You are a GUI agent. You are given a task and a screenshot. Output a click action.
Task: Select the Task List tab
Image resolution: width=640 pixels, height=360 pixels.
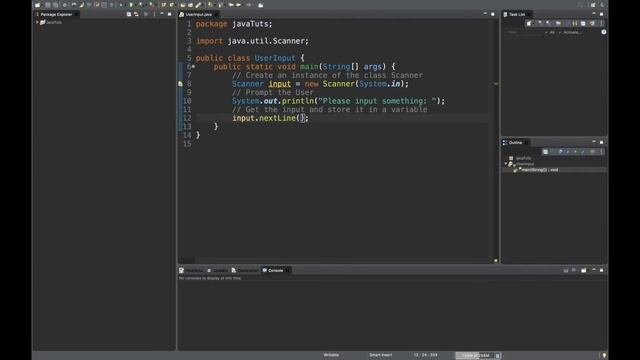[517, 14]
